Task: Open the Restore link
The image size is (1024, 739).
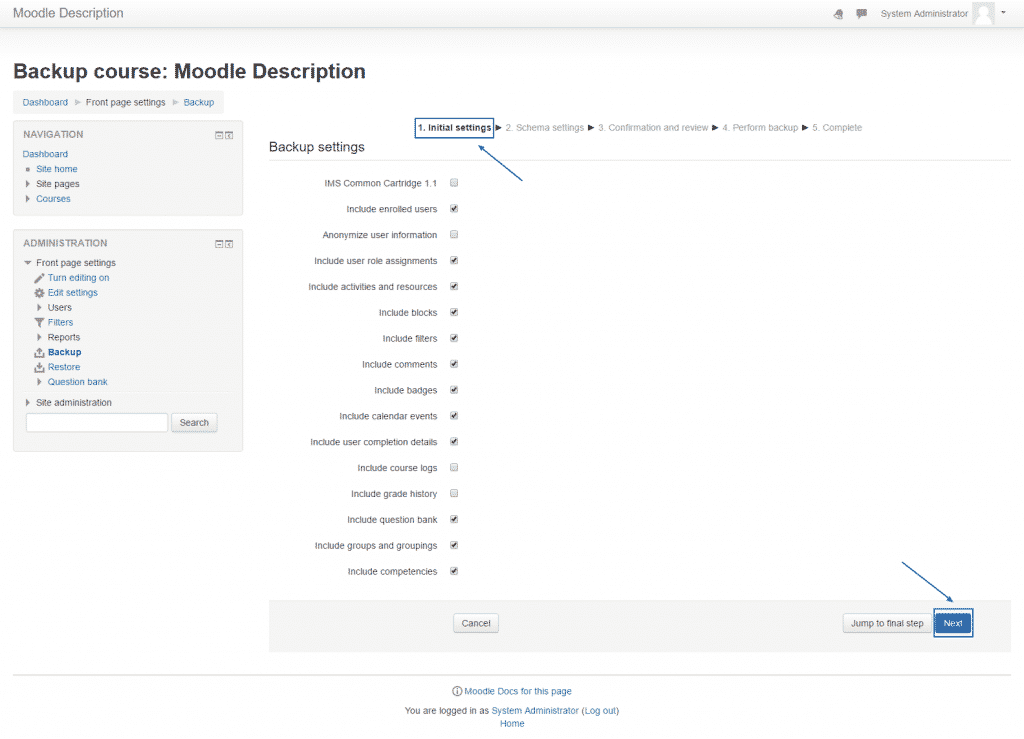Action: 64,368
